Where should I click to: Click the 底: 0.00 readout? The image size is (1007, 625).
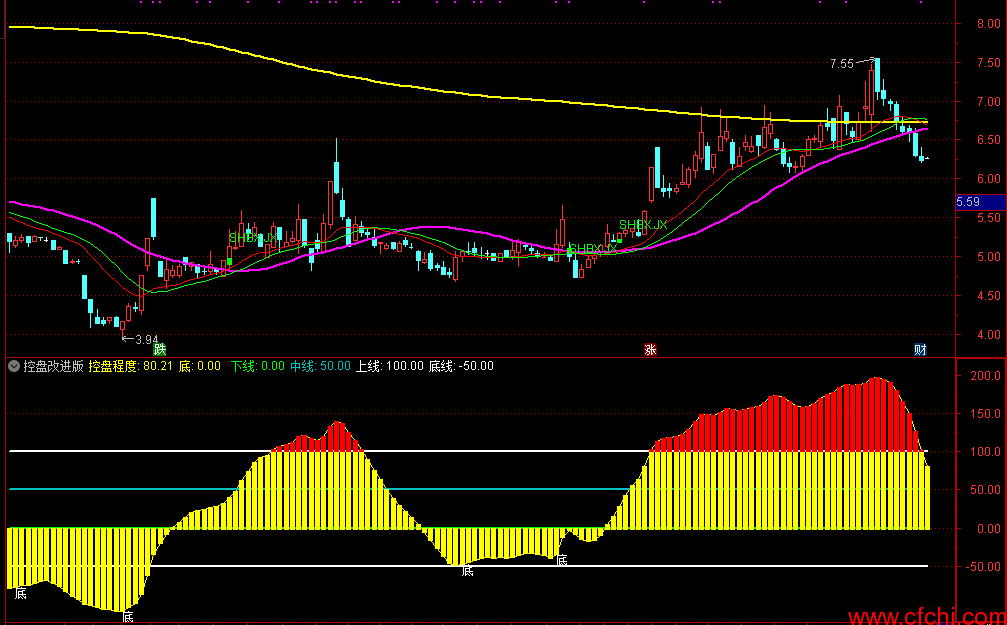199,366
